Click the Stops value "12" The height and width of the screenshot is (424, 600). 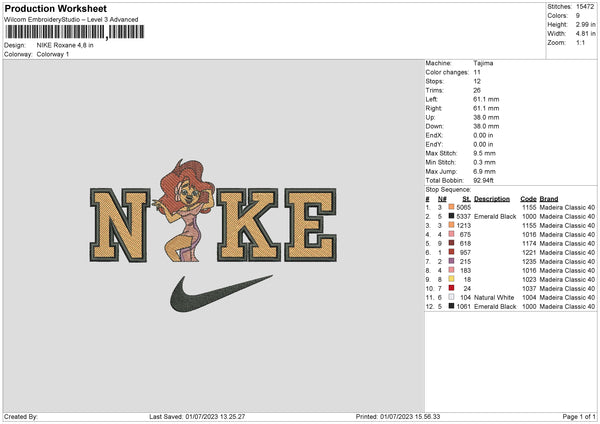[477, 81]
